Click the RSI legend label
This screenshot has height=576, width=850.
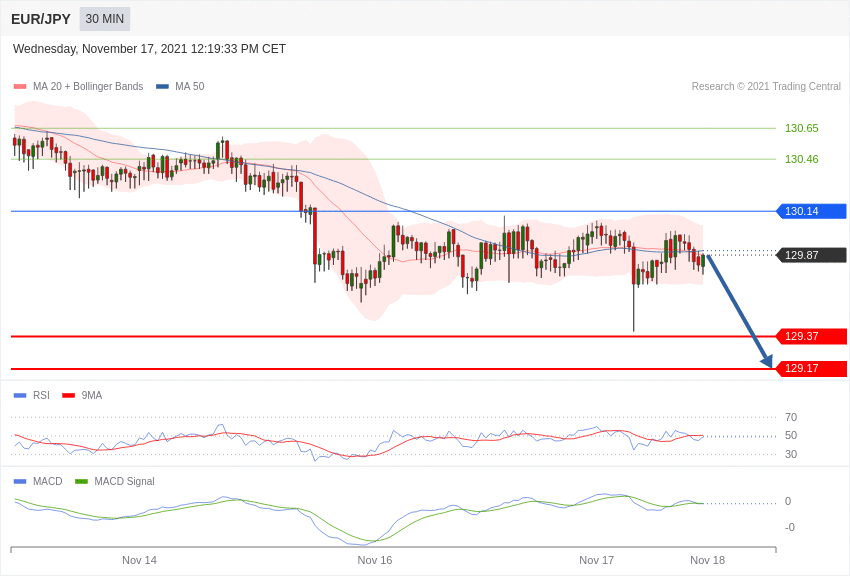tap(41, 396)
